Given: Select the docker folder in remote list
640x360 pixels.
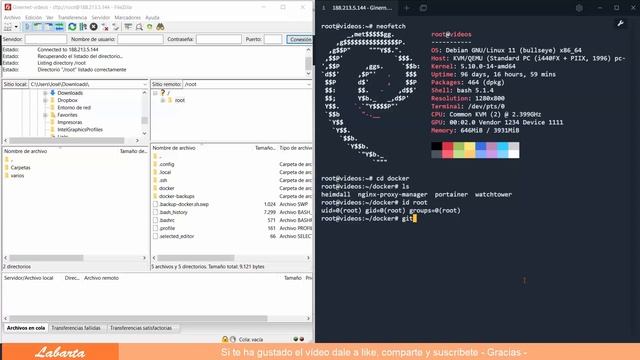Looking at the screenshot, I should [167, 188].
